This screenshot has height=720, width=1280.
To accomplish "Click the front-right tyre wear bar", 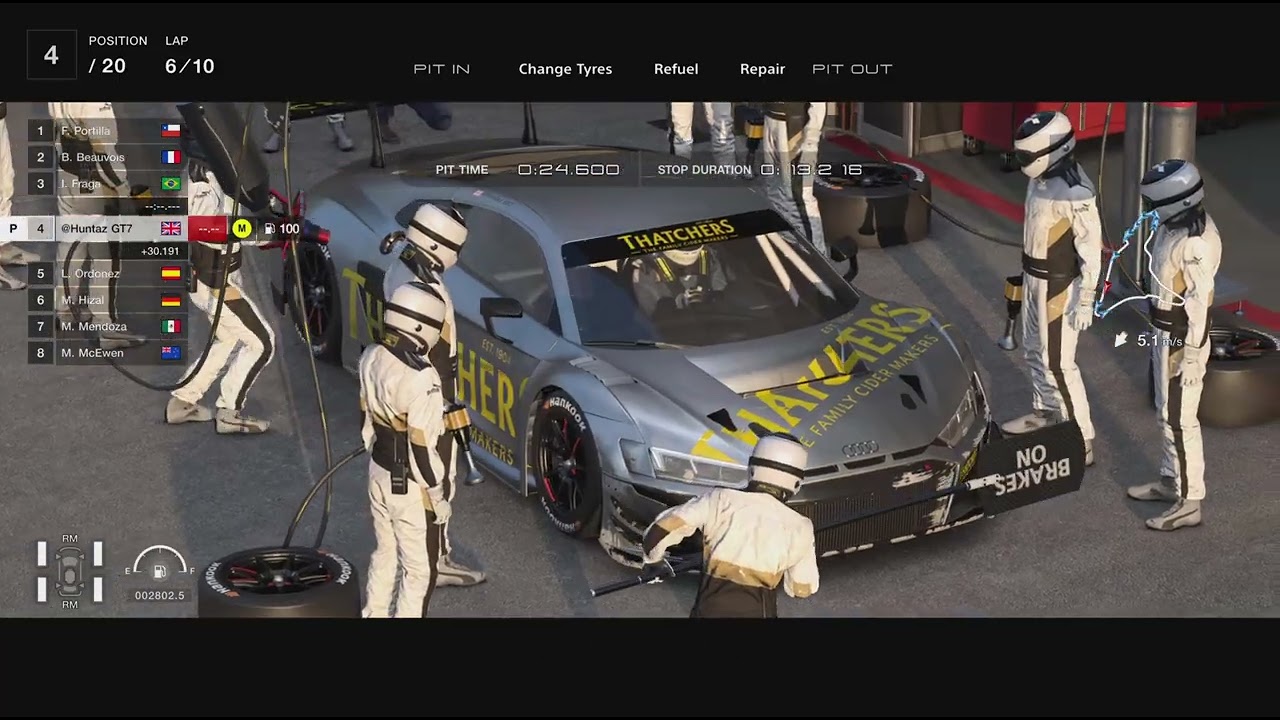I will coord(98,555).
